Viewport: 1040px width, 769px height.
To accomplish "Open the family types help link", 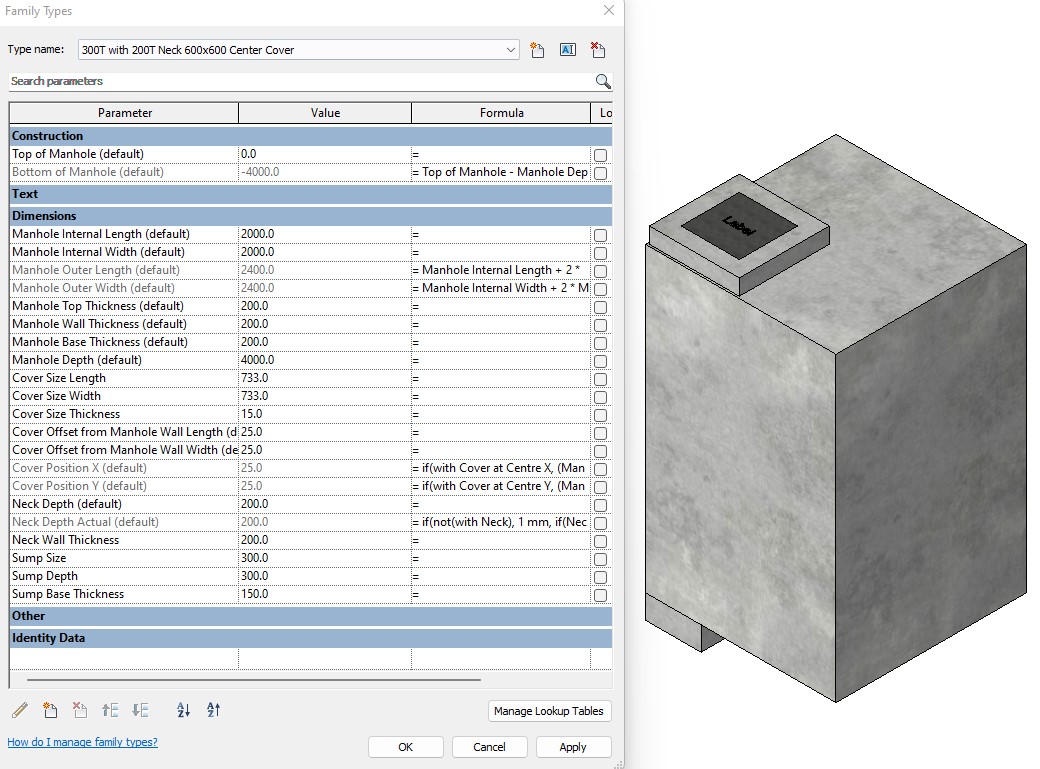I will 82,742.
